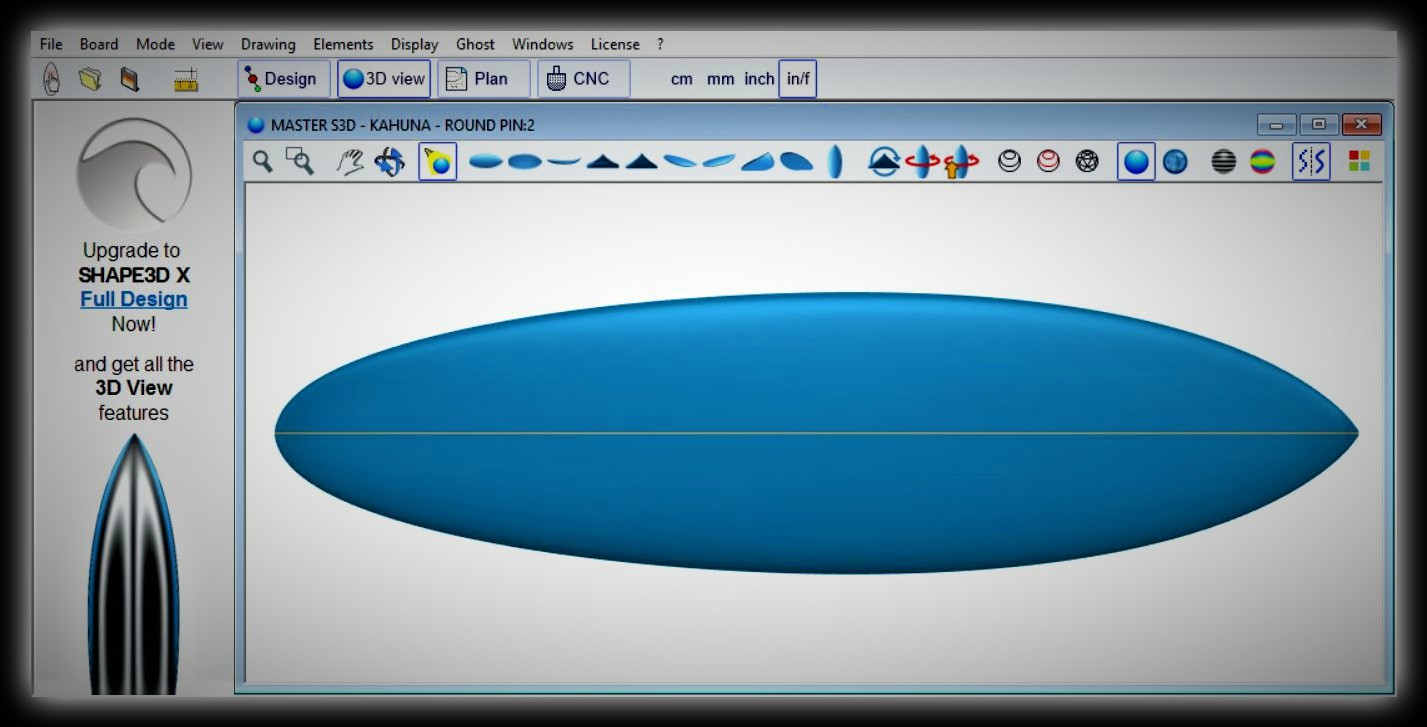The width and height of the screenshot is (1427, 727).
Task: Toggle solid blue sphere shading
Action: pos(1136,161)
